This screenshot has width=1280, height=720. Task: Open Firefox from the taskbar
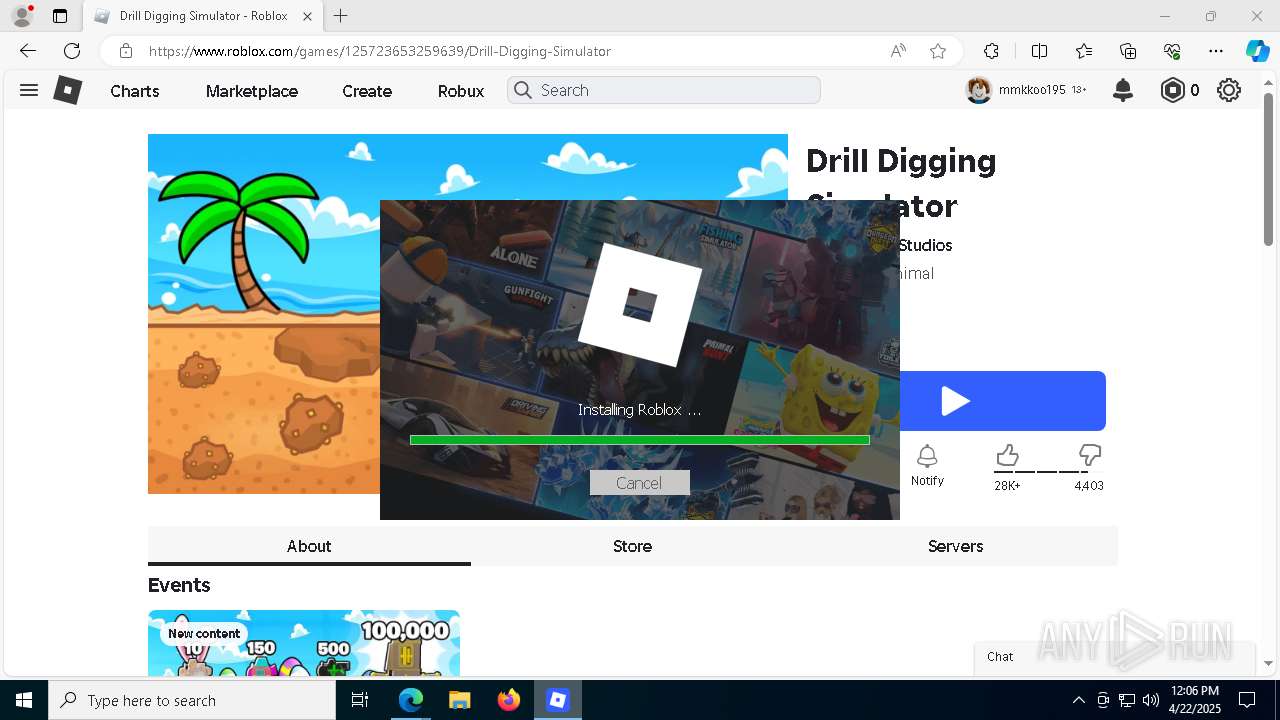pyautogui.click(x=509, y=700)
